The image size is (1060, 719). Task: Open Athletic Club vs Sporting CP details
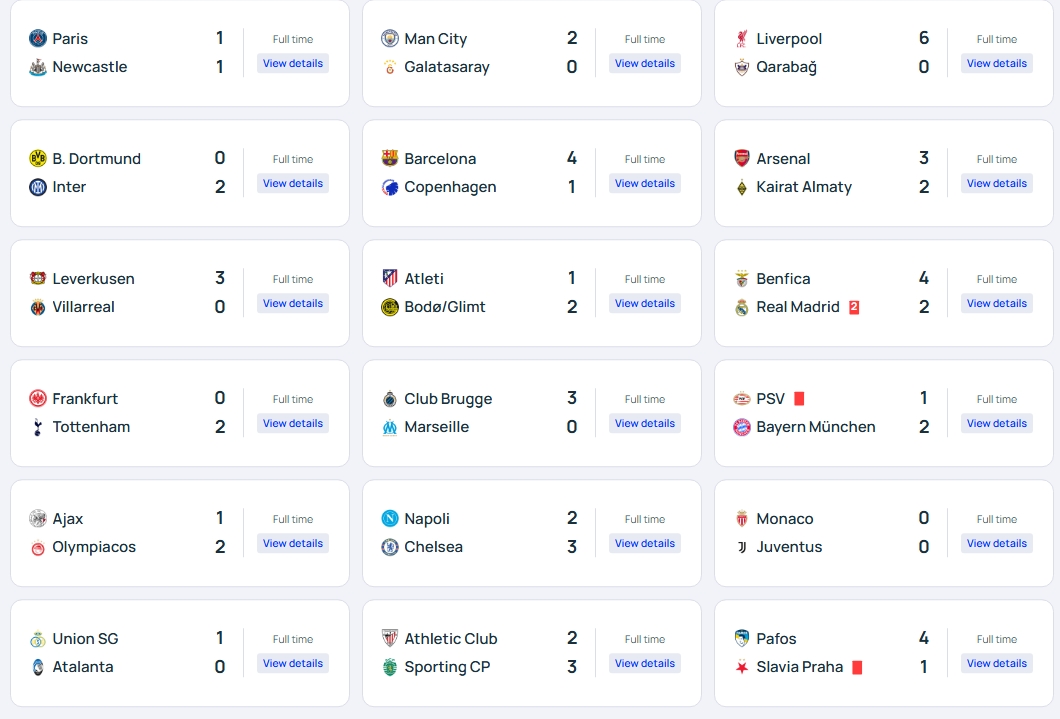[x=644, y=663]
